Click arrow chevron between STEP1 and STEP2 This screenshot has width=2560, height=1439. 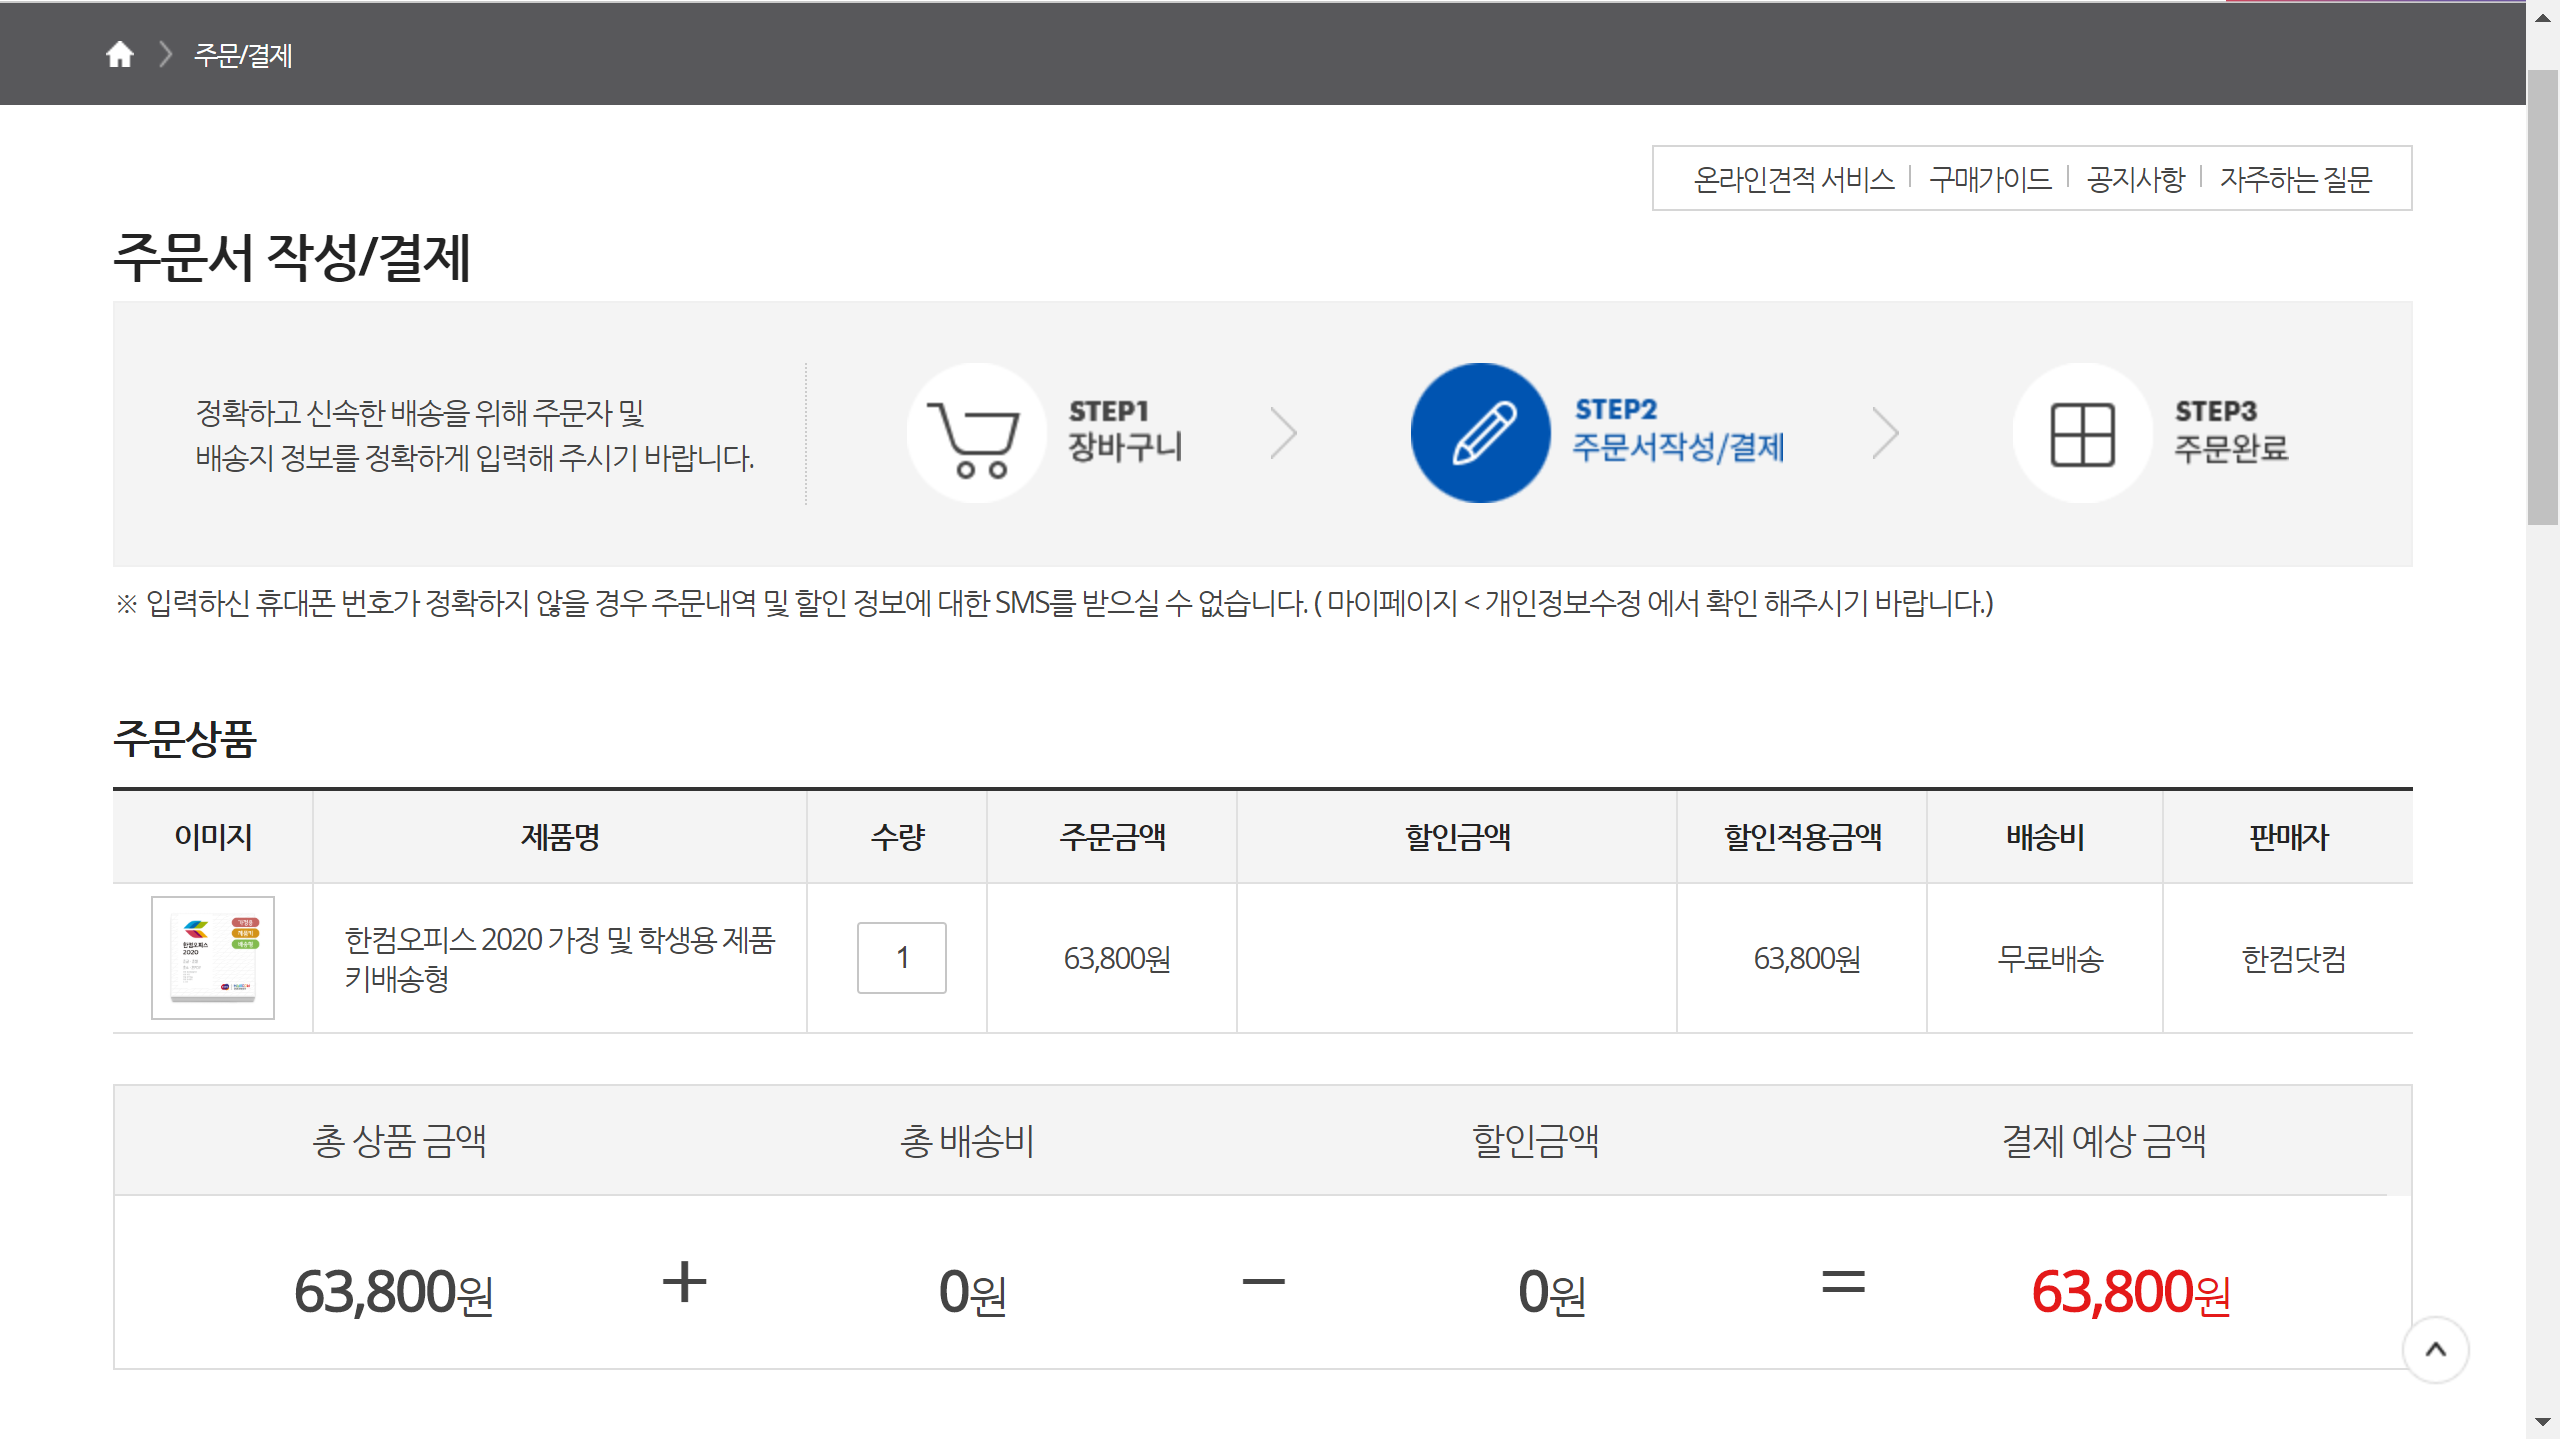(1283, 433)
